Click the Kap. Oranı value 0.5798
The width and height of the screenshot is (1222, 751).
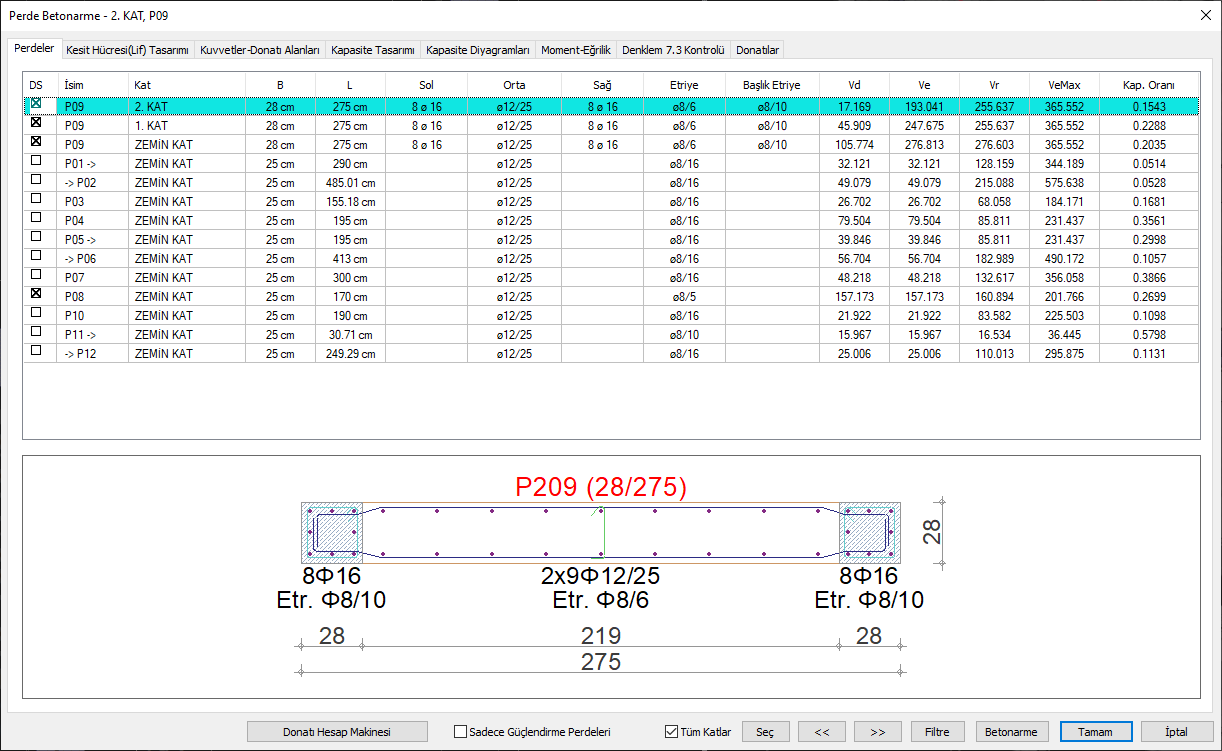click(x=1149, y=335)
